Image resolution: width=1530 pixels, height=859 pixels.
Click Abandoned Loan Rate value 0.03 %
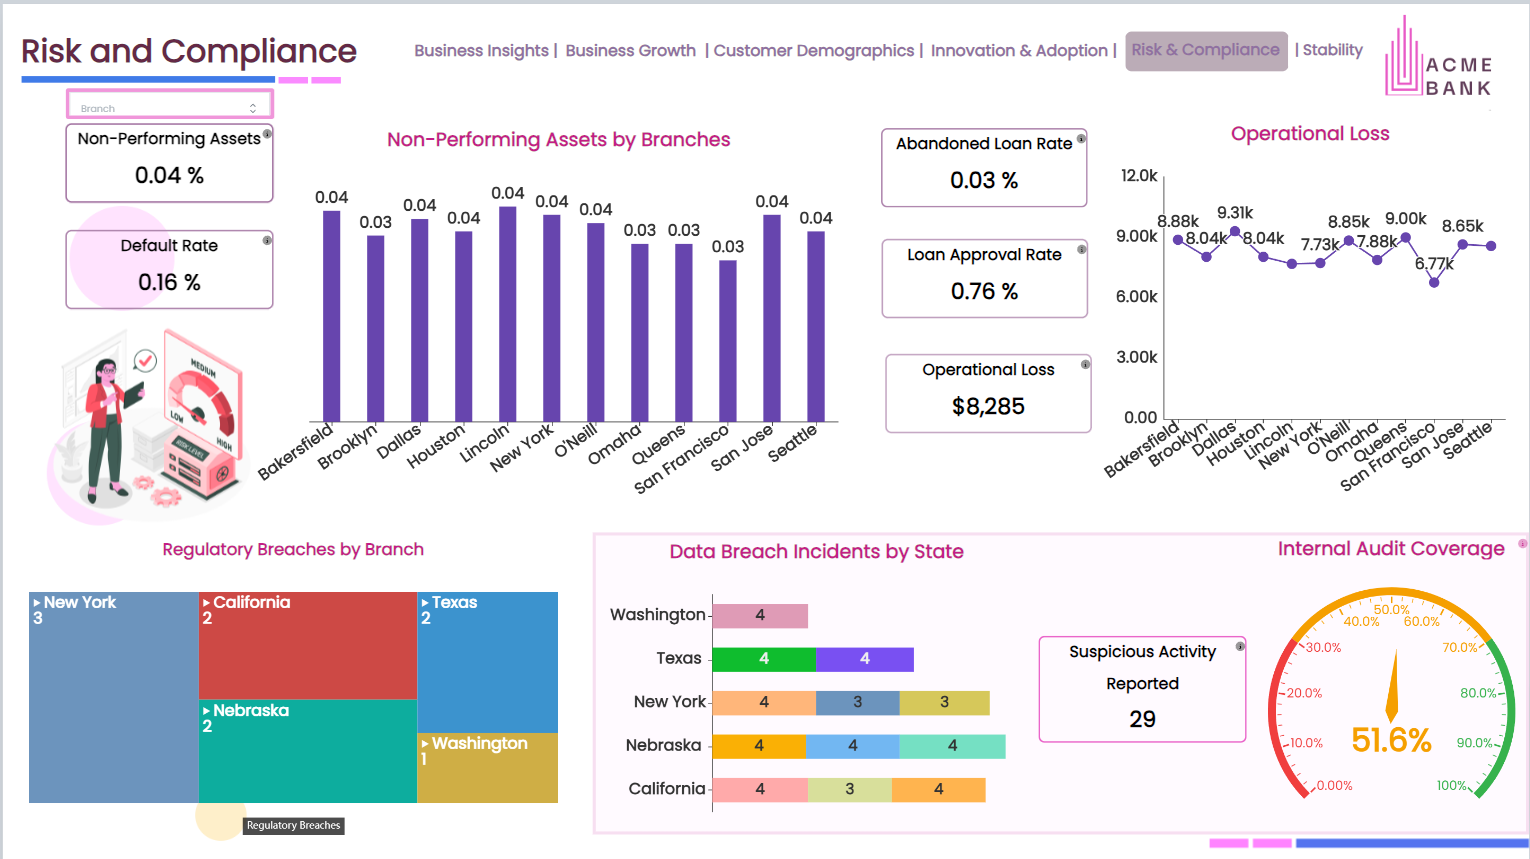coord(984,181)
